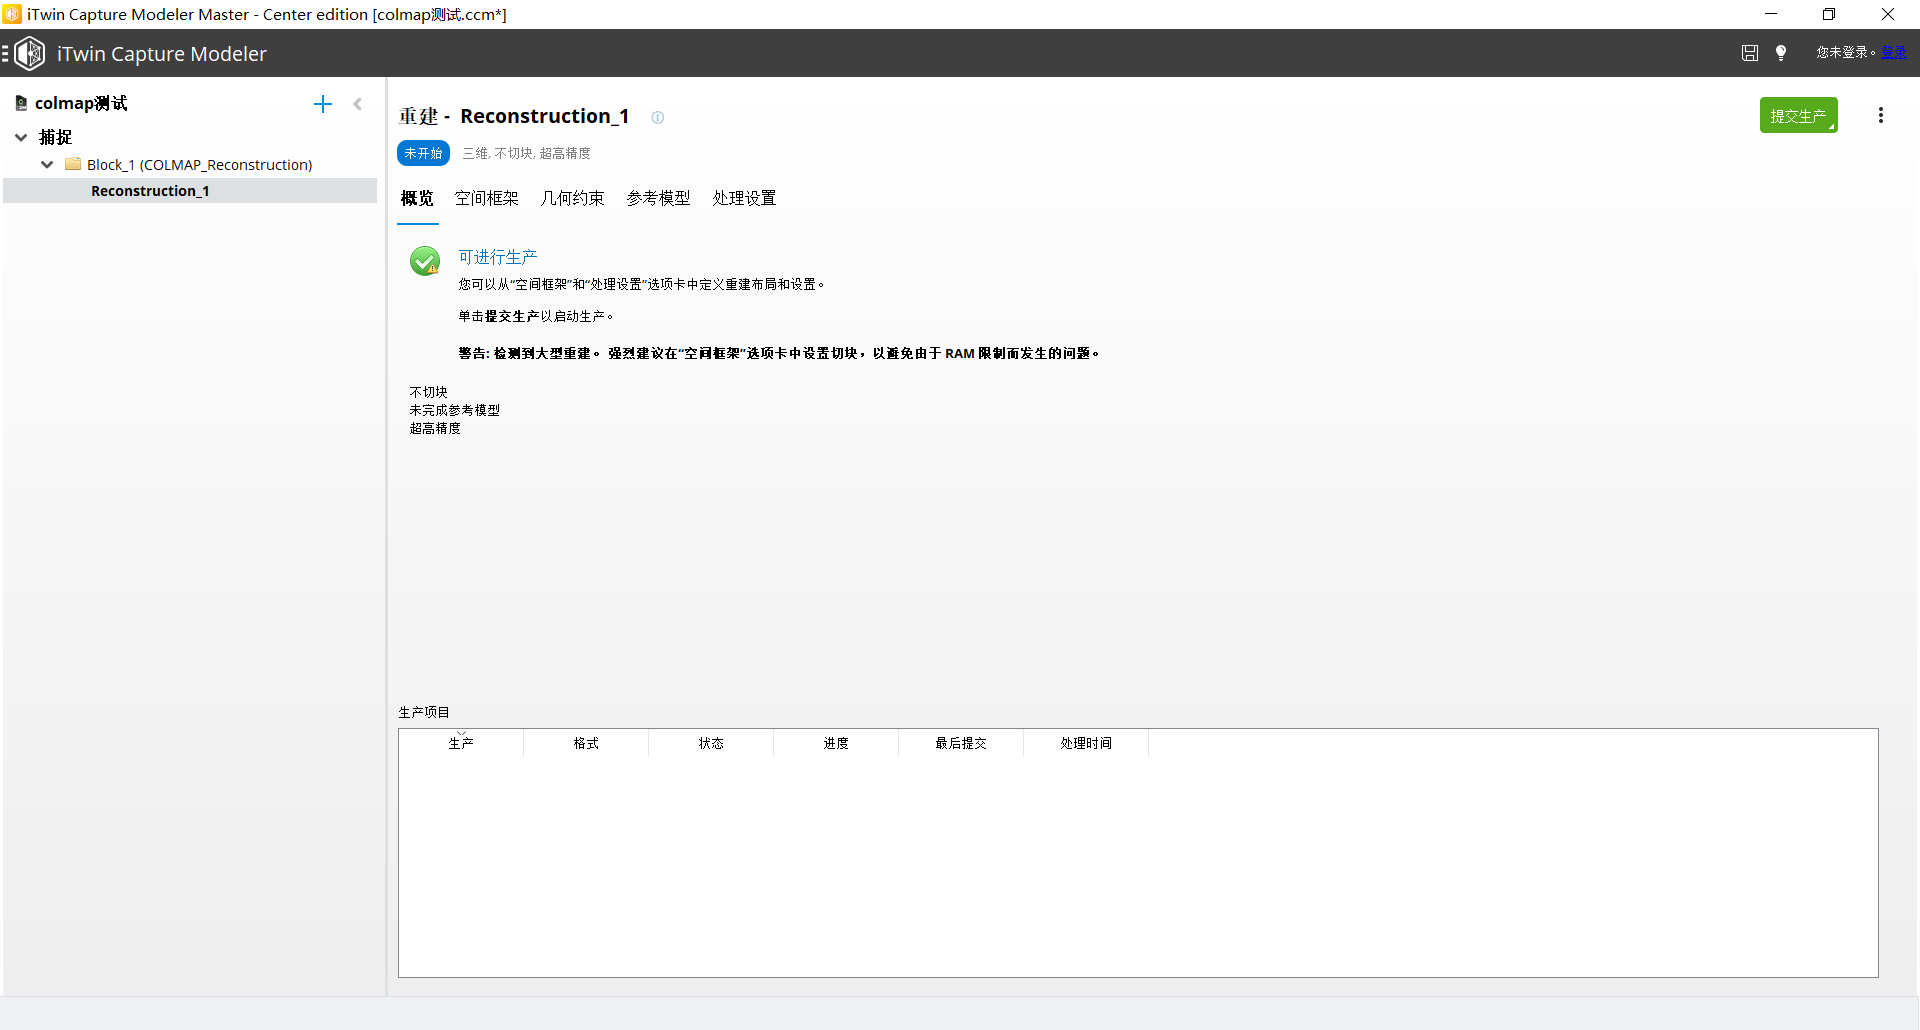Collapse the left project panel with arrow icon
1920x1030 pixels.
[357, 104]
